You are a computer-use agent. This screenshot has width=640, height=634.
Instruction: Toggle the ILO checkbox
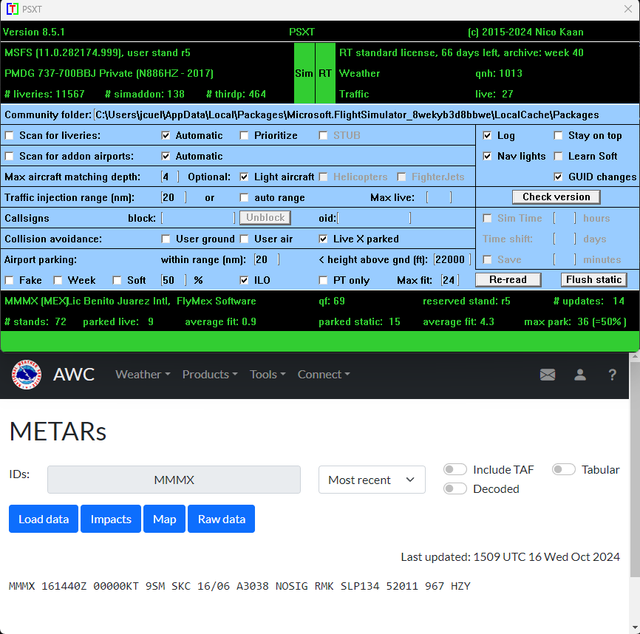(x=244, y=280)
